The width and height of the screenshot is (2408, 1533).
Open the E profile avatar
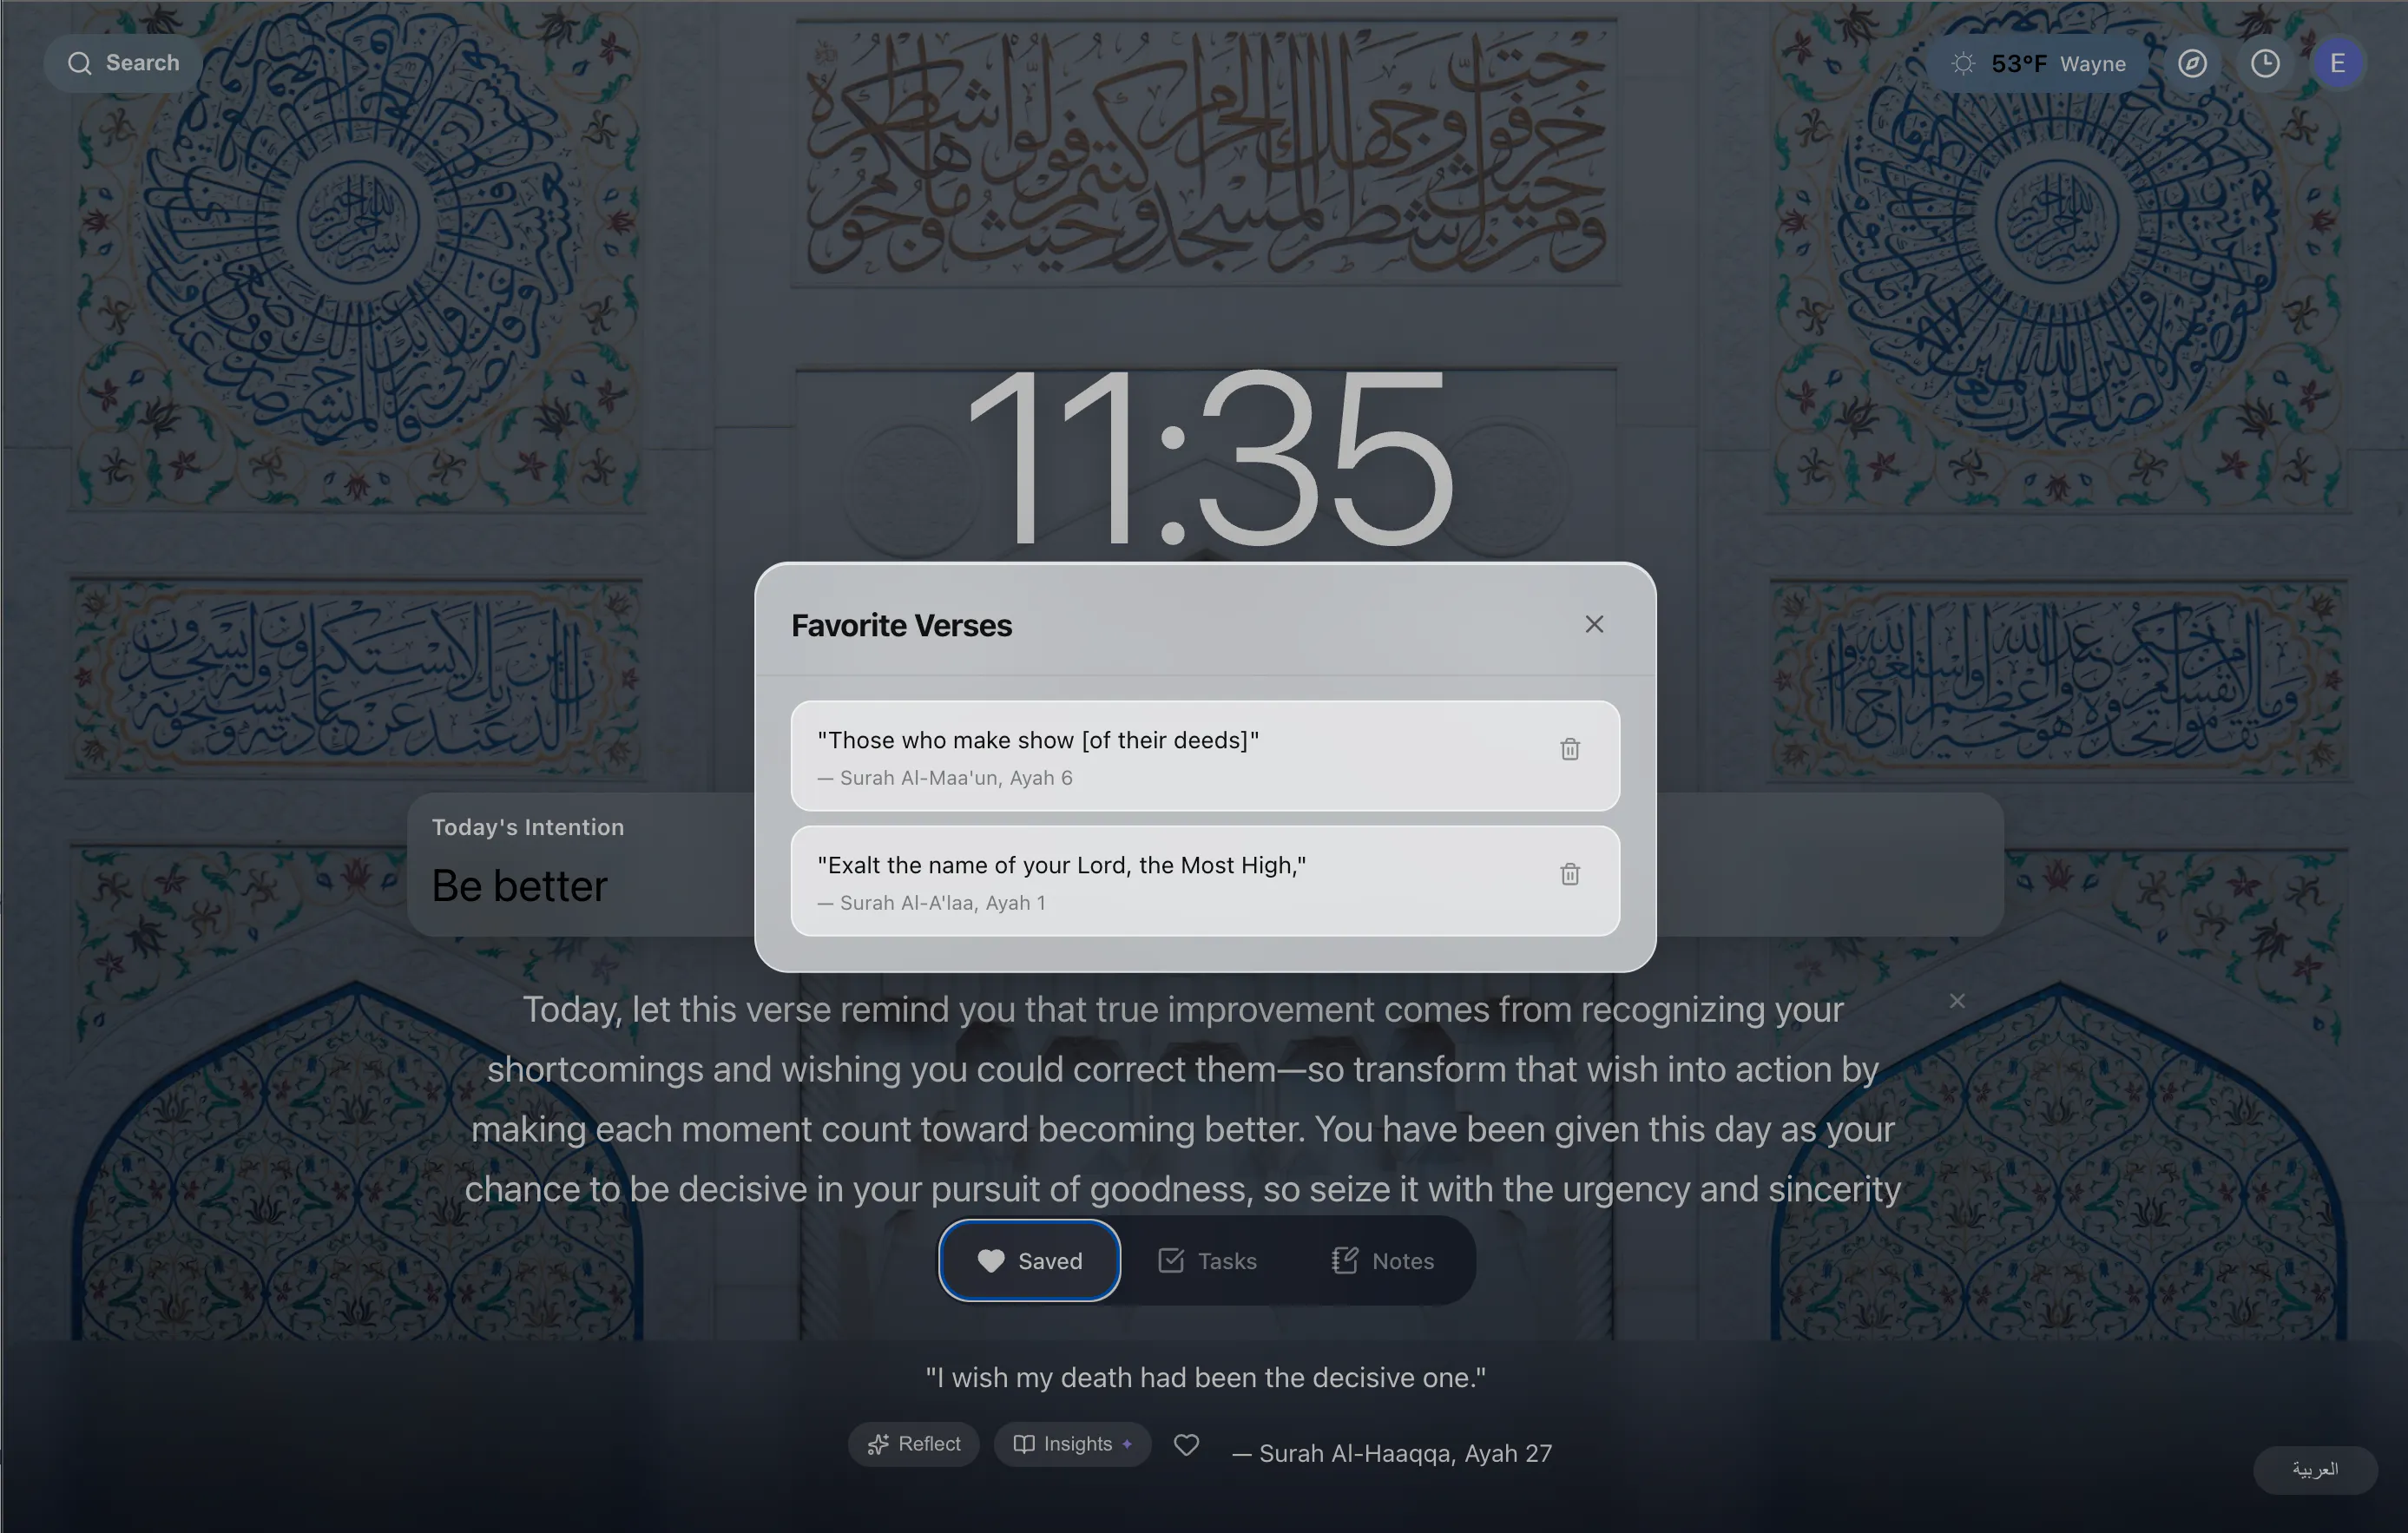coord(2338,64)
